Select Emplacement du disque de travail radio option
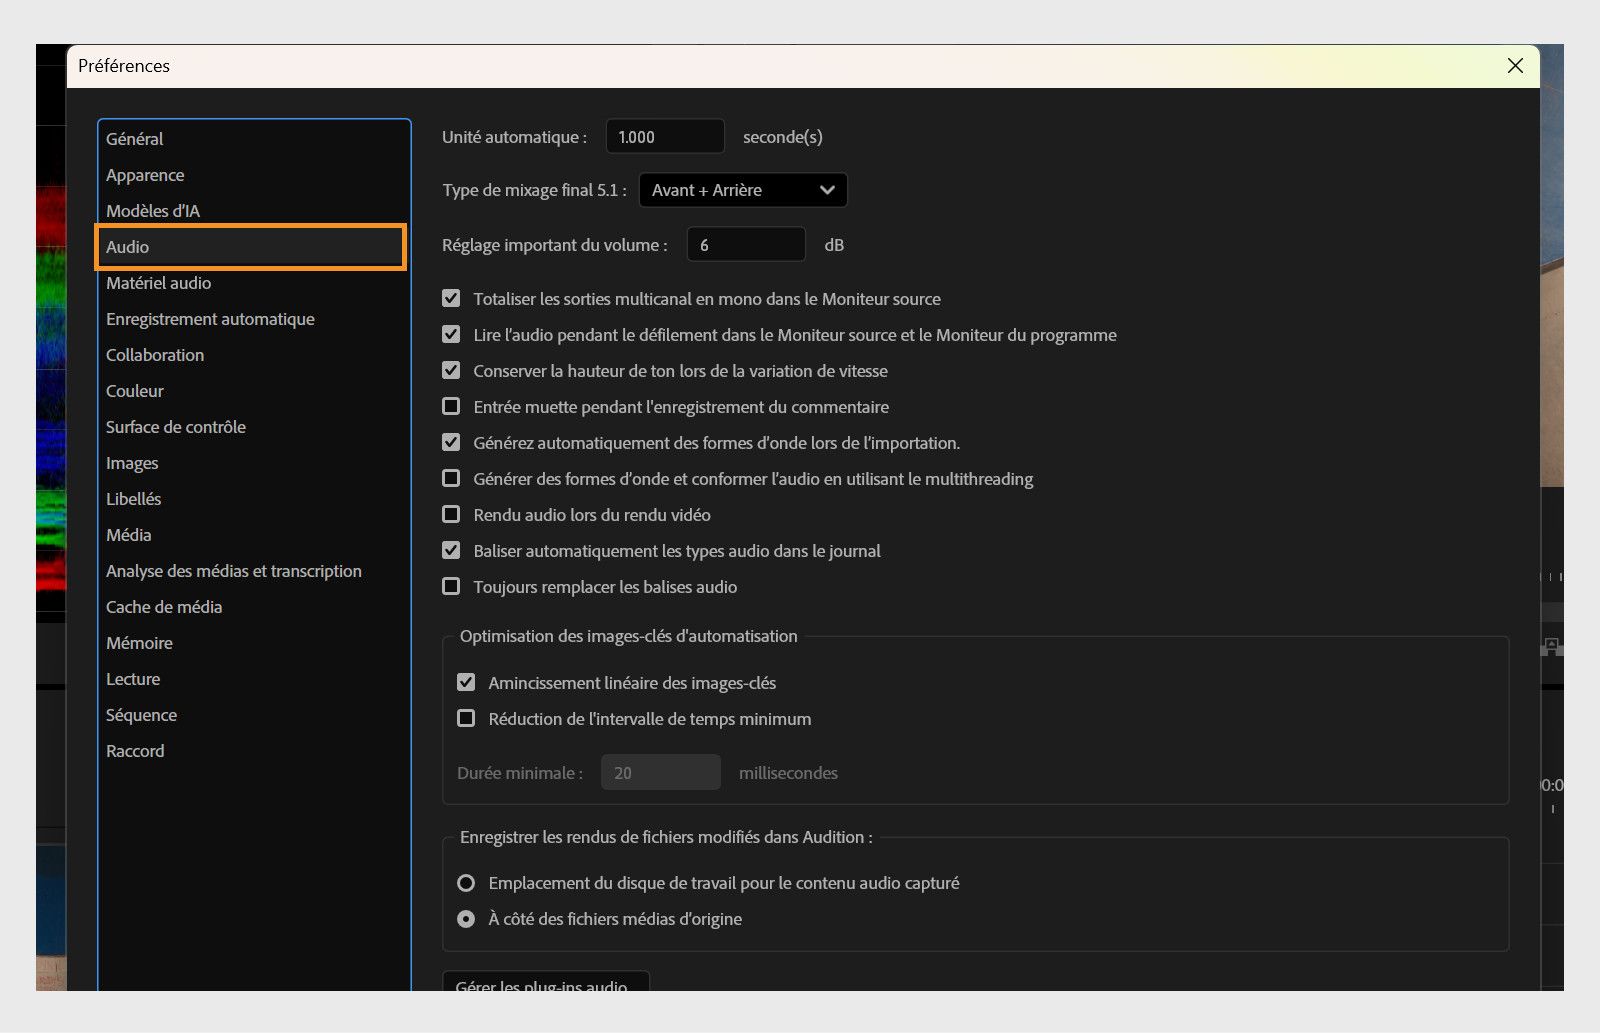Image resolution: width=1600 pixels, height=1033 pixels. [x=466, y=883]
